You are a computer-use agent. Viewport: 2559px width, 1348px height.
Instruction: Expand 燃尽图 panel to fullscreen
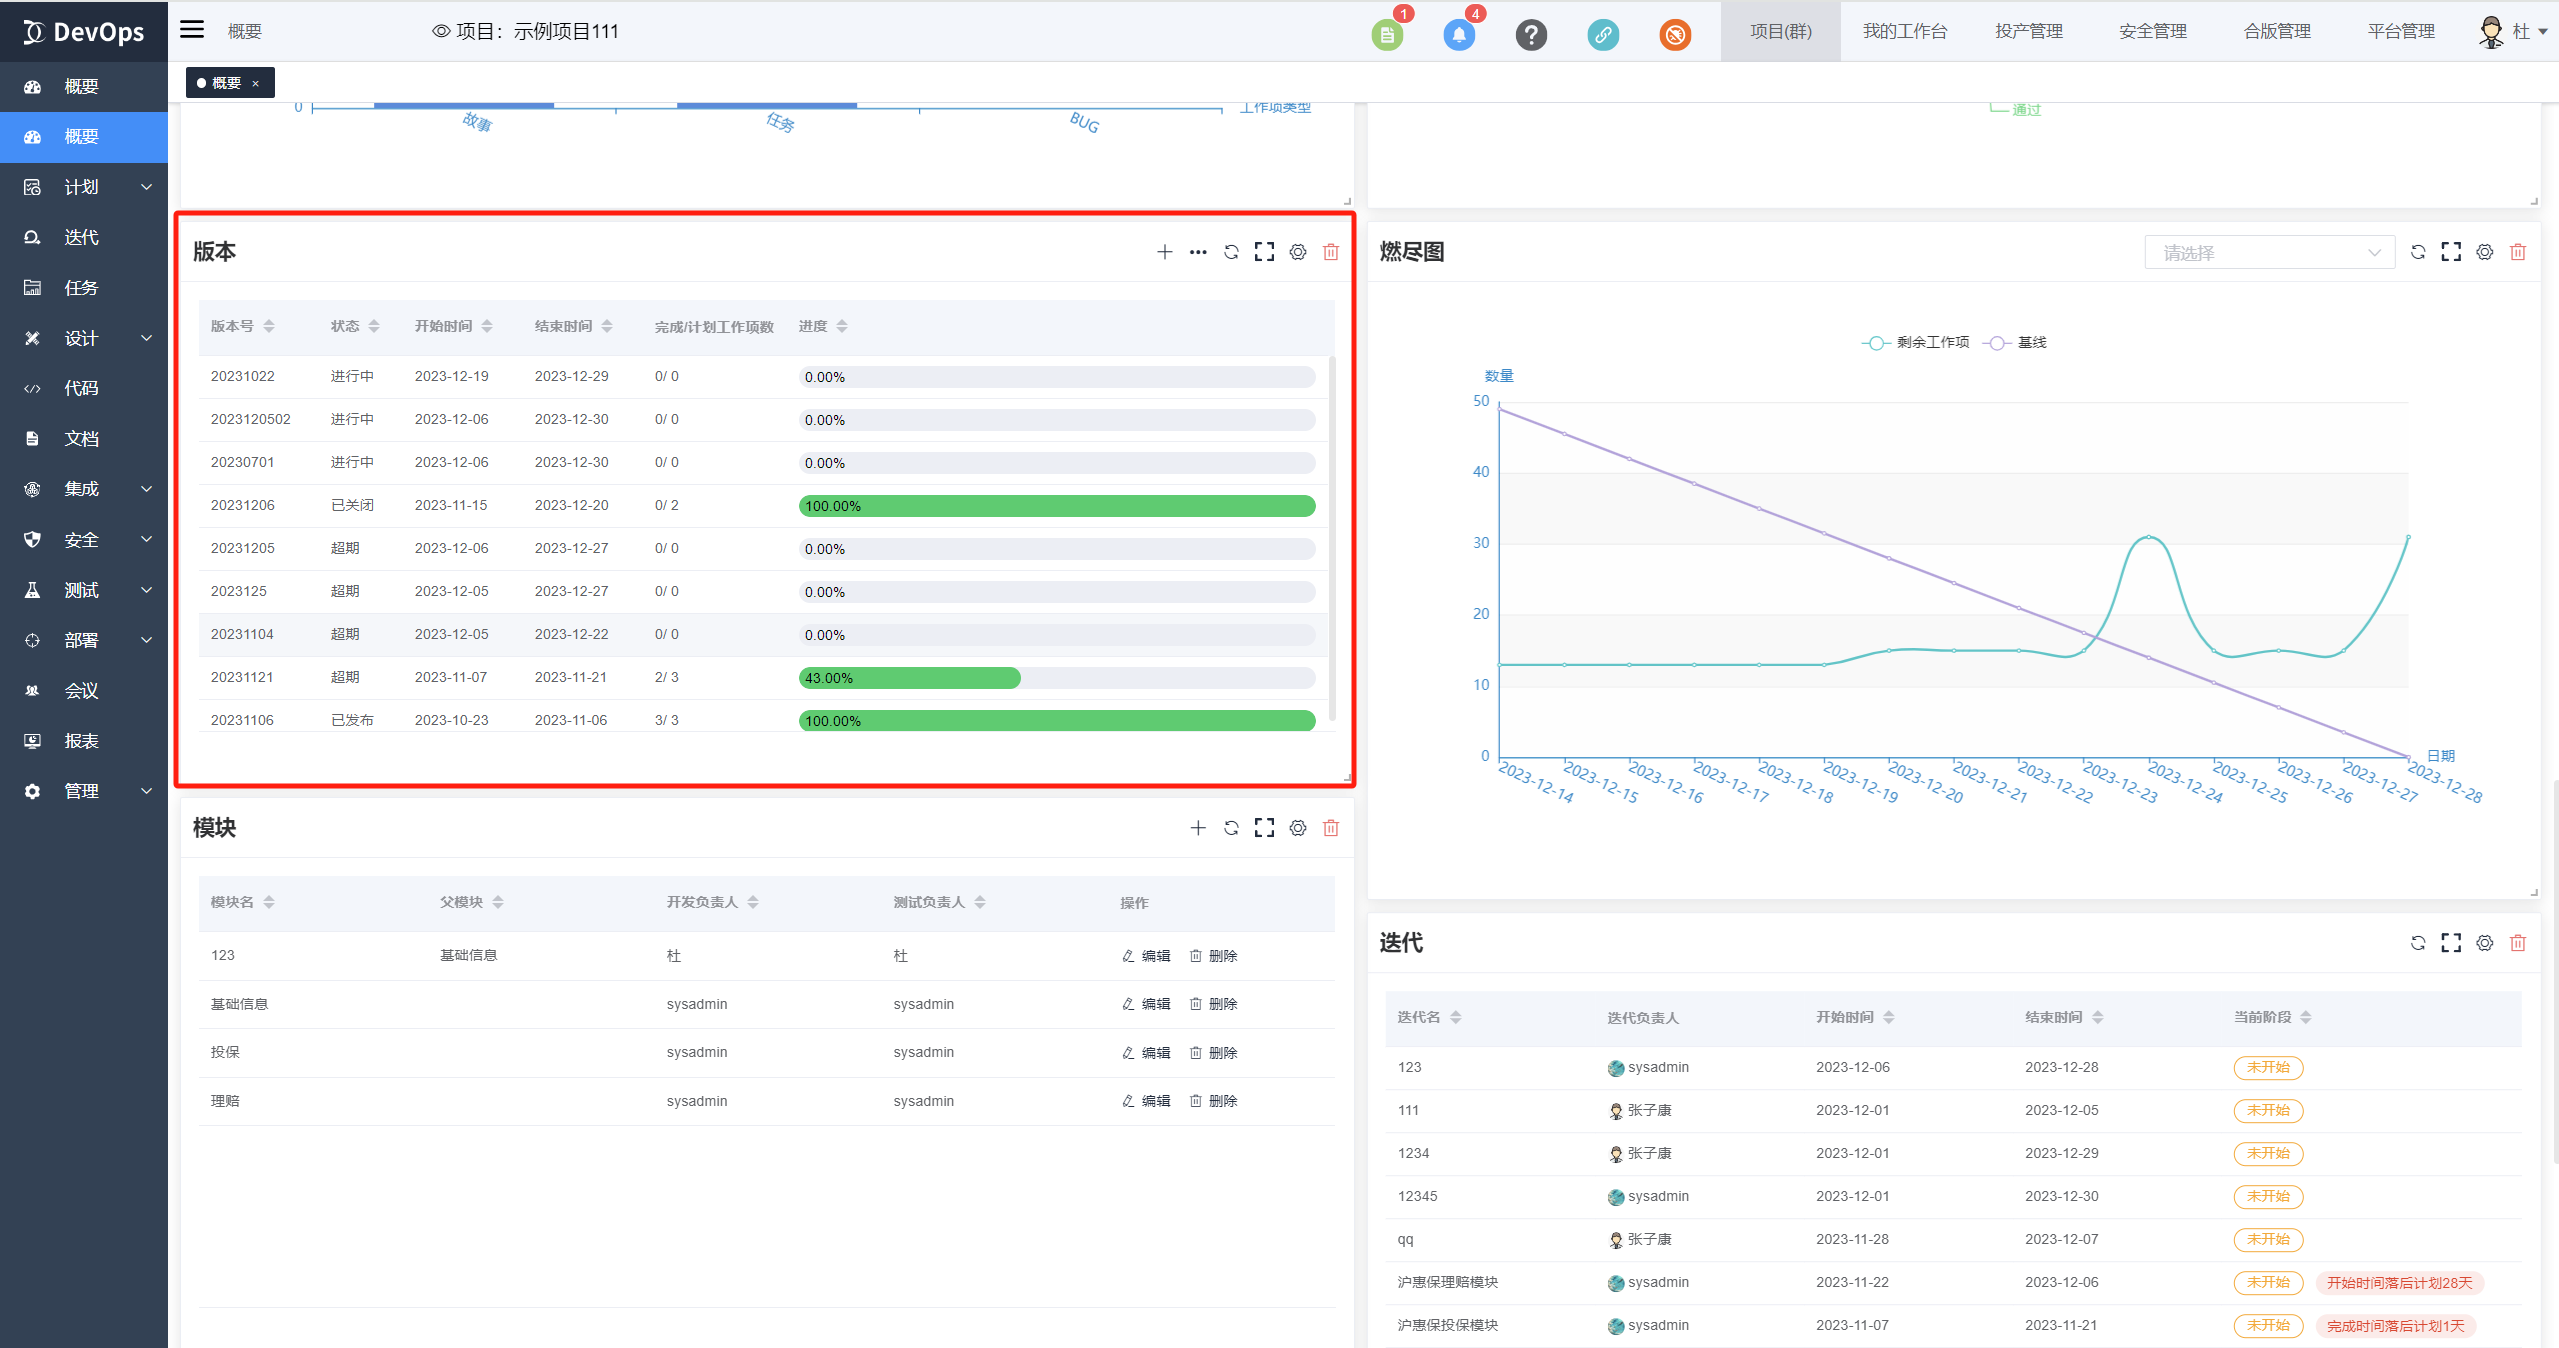(2451, 252)
